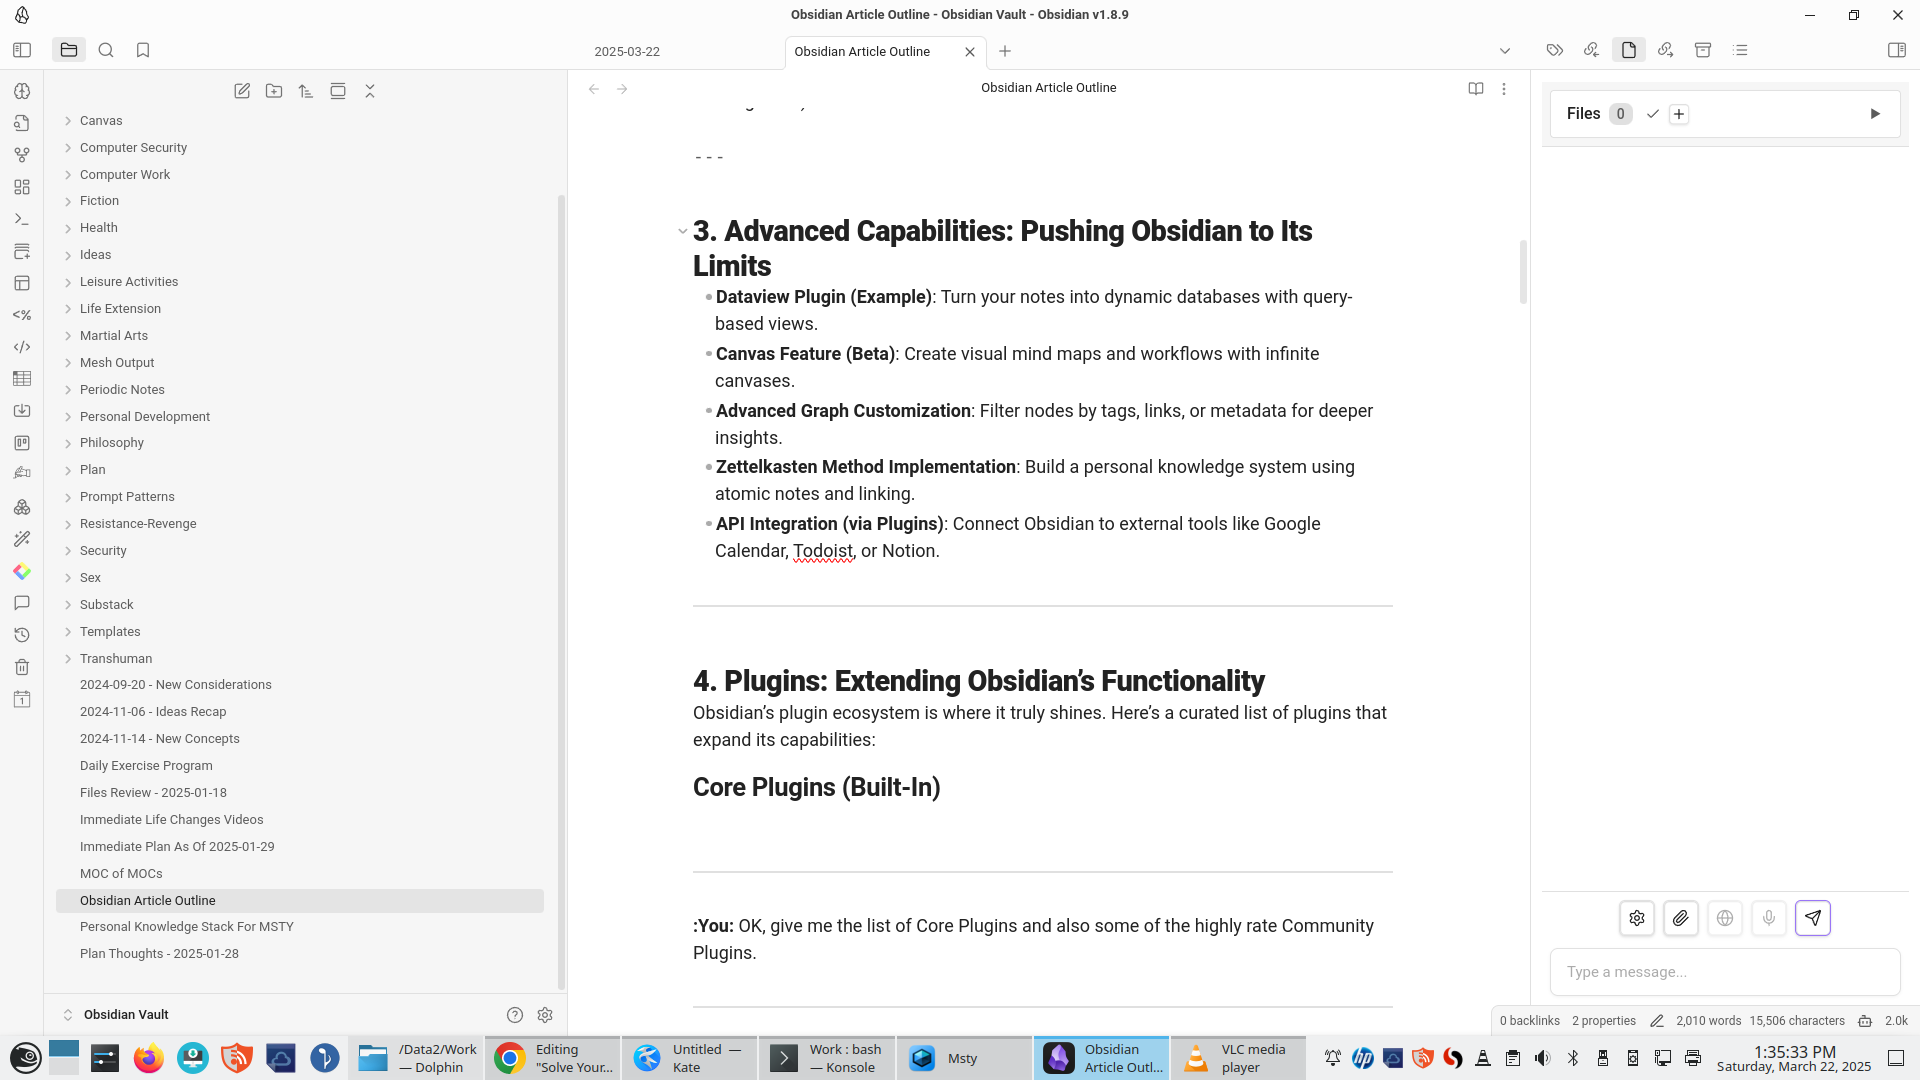
Task: Toggle the left sidebar
Action: (x=22, y=50)
